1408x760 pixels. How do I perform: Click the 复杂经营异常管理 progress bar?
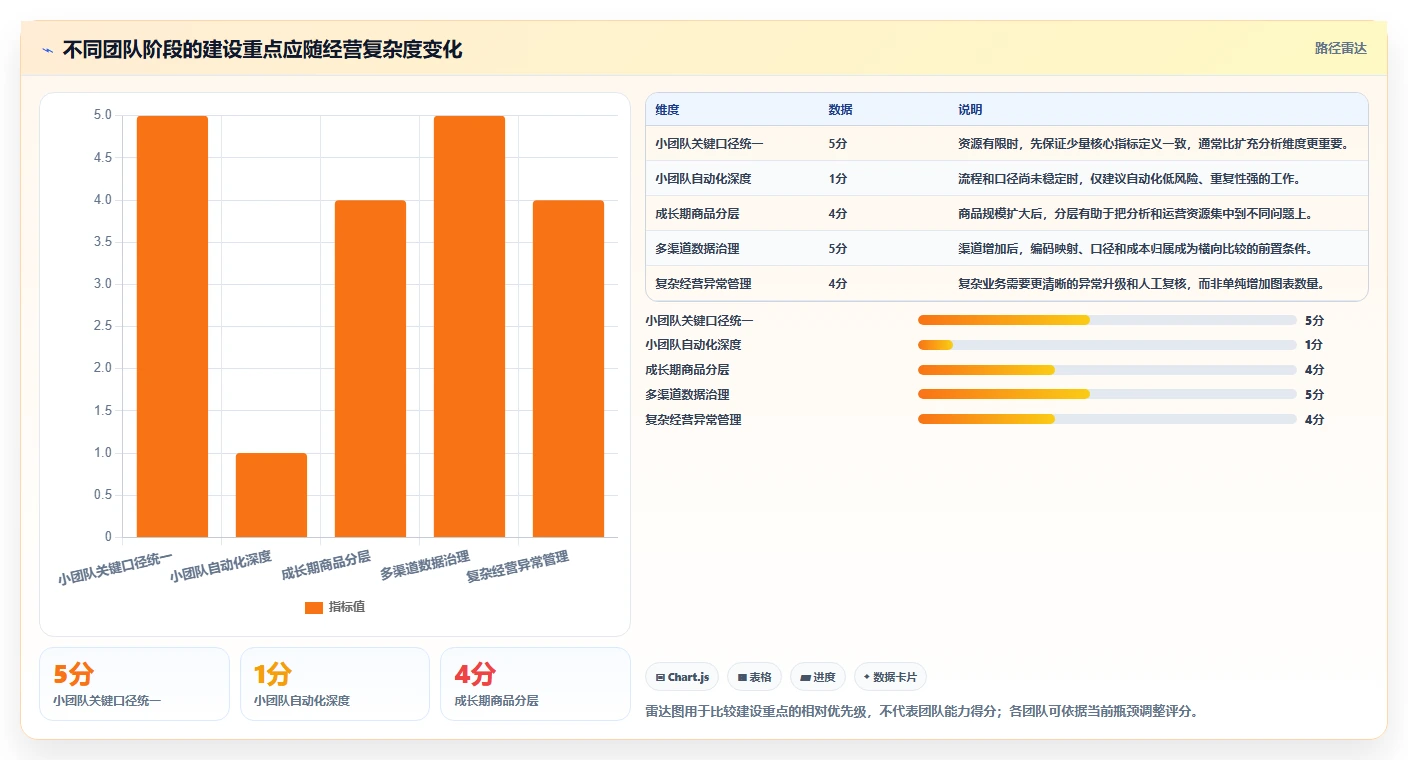1107,419
